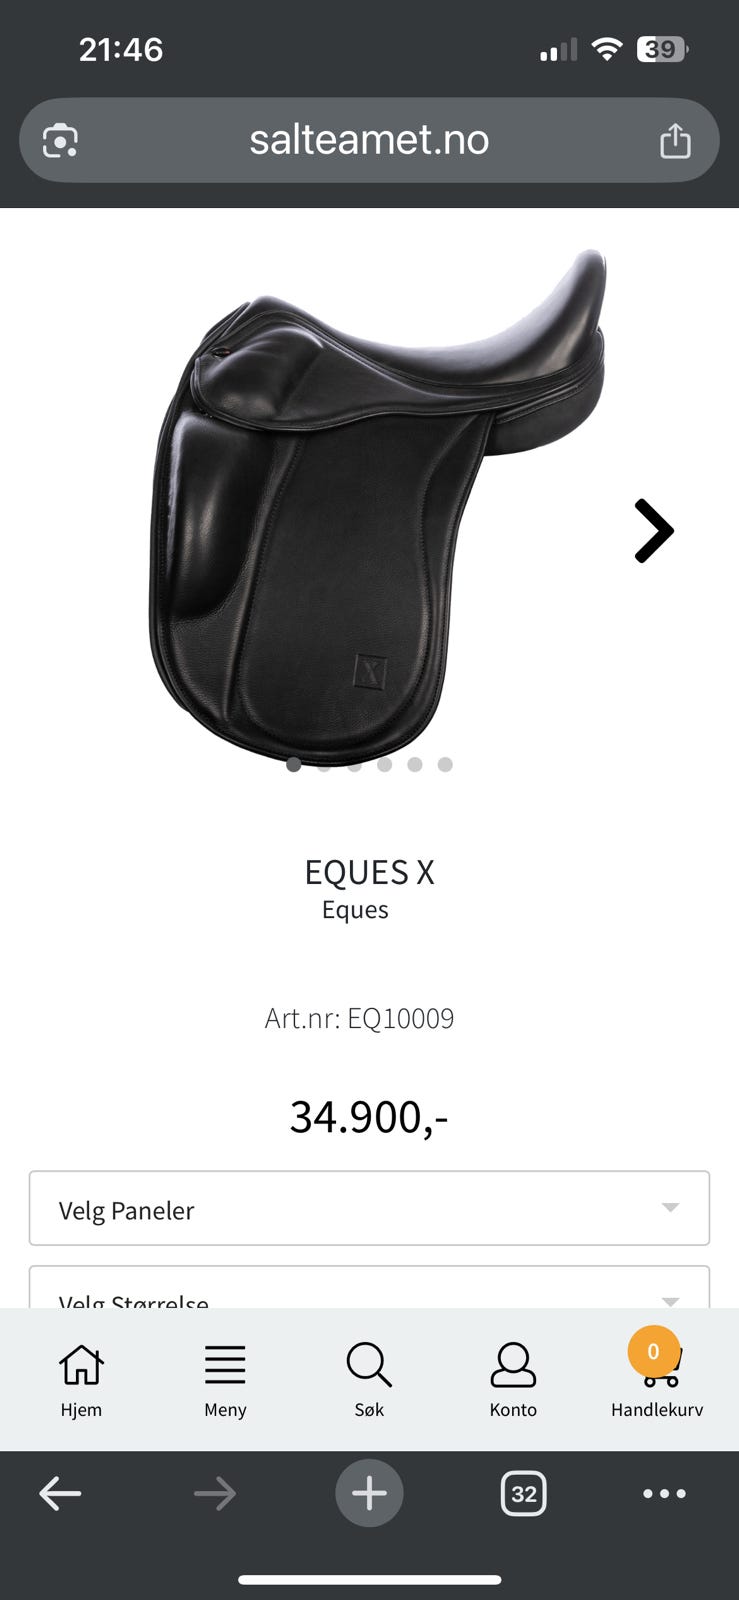Image resolution: width=739 pixels, height=1600 pixels.
Task: Expand the Velg Paneler dropdown
Action: click(x=369, y=1208)
